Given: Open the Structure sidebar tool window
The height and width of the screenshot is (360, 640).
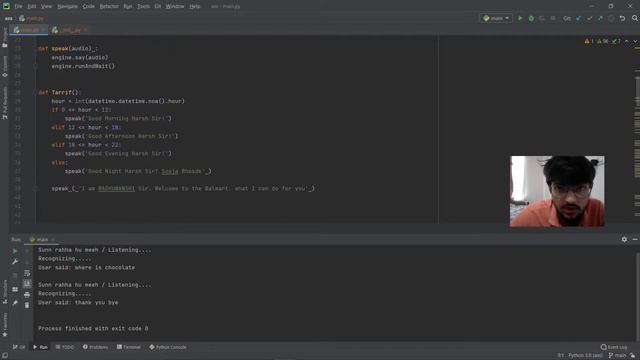Looking at the screenshot, I should 5,291.
